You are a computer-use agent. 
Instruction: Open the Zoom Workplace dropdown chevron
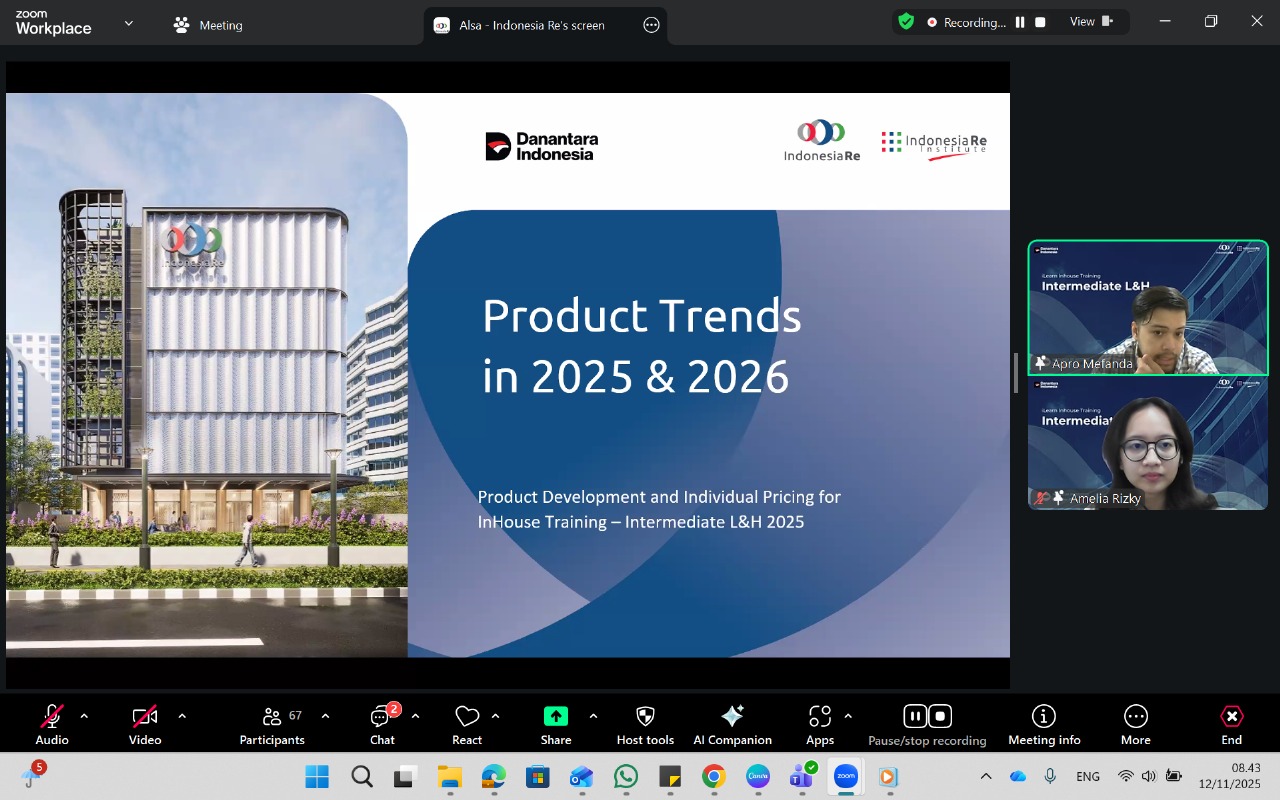tap(128, 23)
